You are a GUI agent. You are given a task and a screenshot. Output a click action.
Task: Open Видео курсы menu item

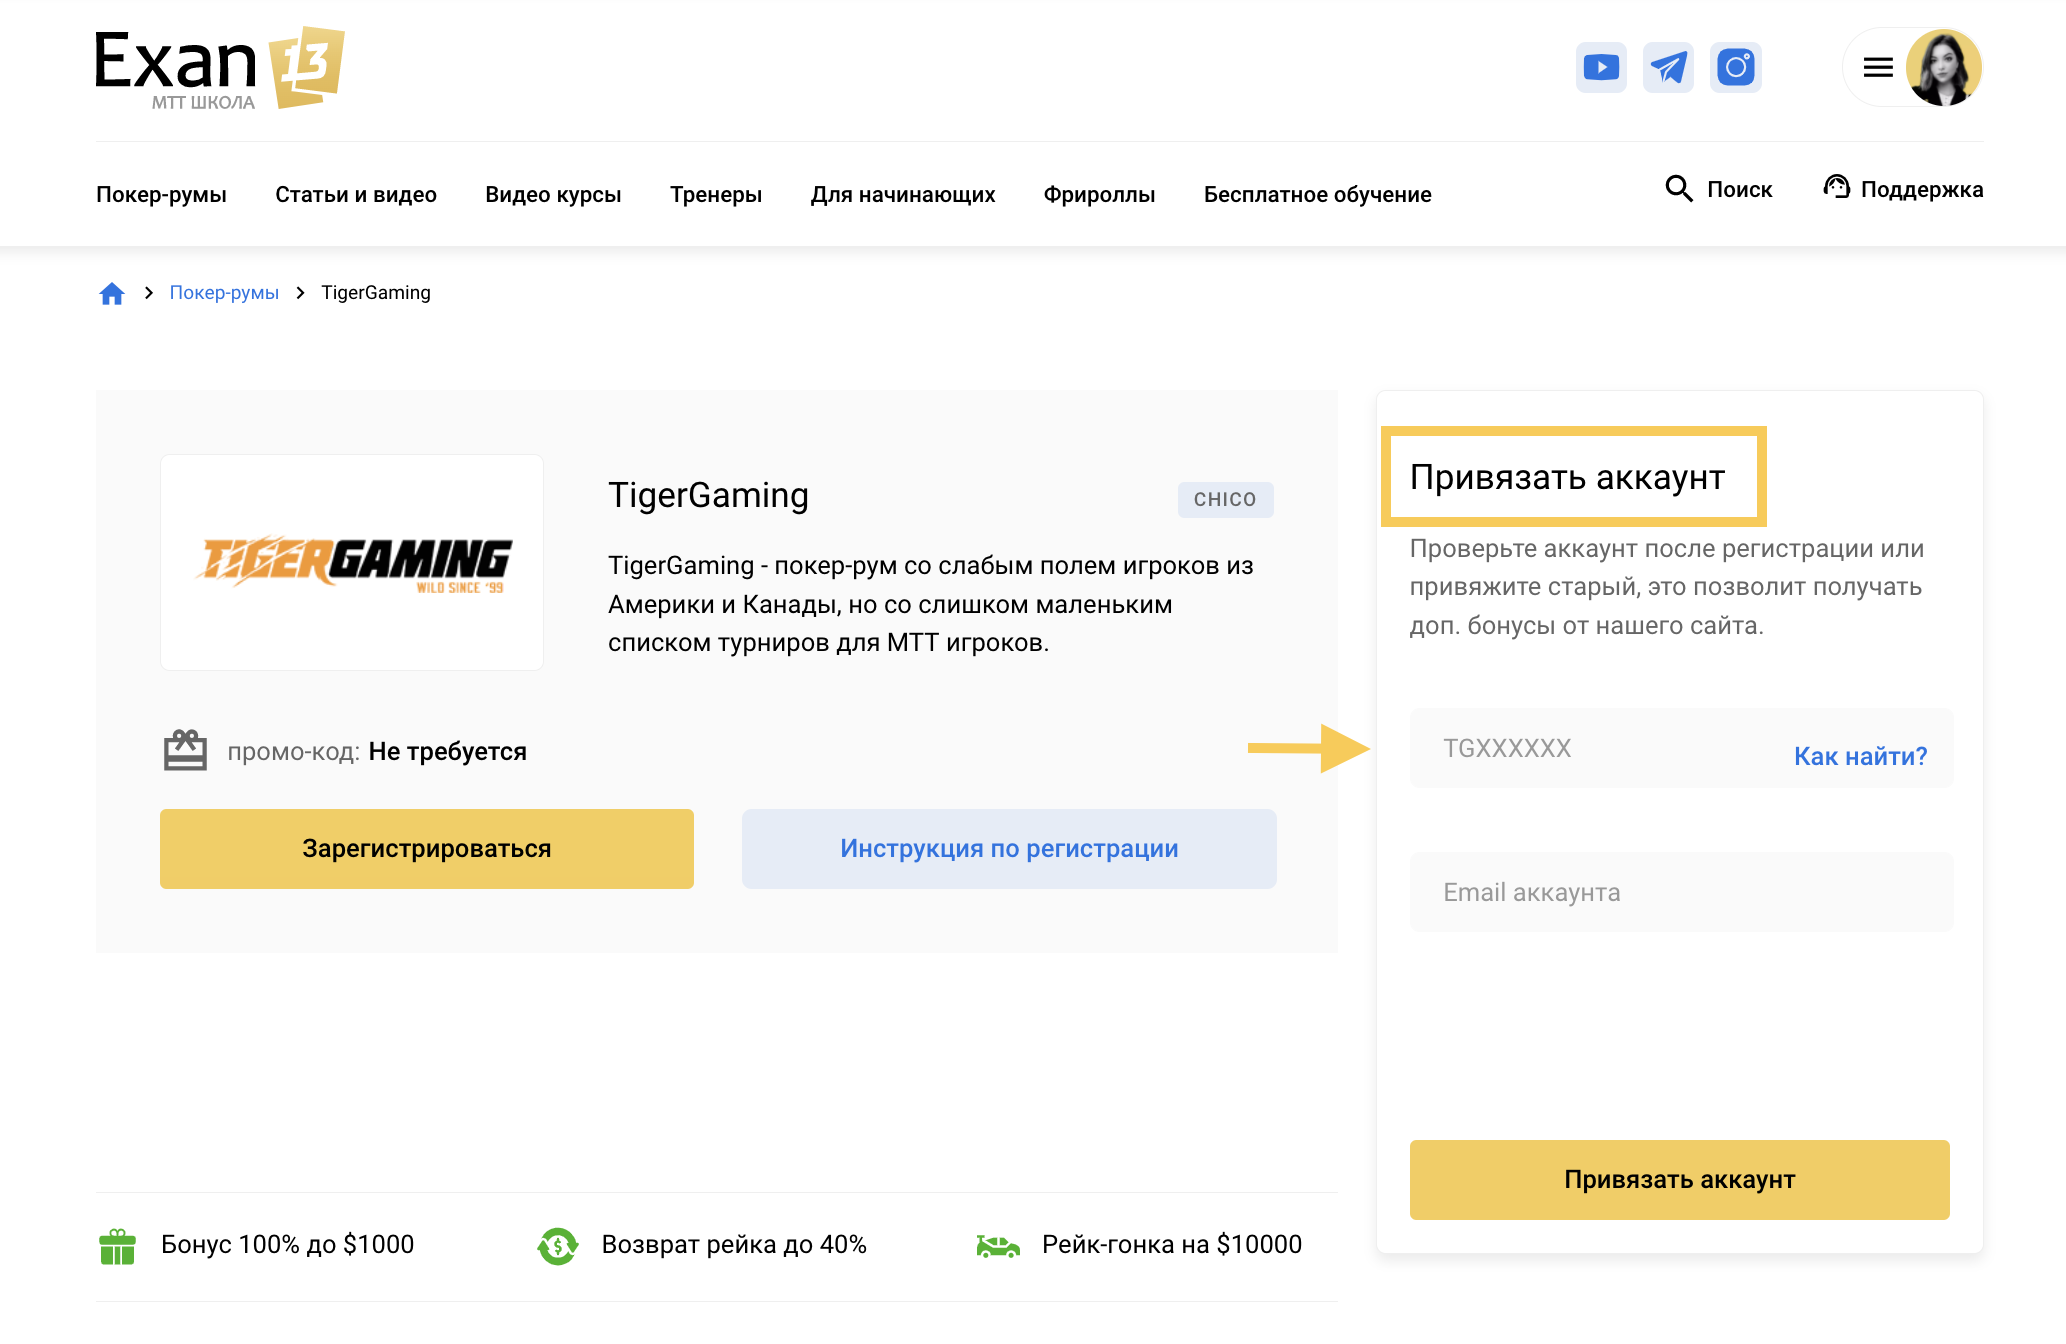click(x=553, y=194)
